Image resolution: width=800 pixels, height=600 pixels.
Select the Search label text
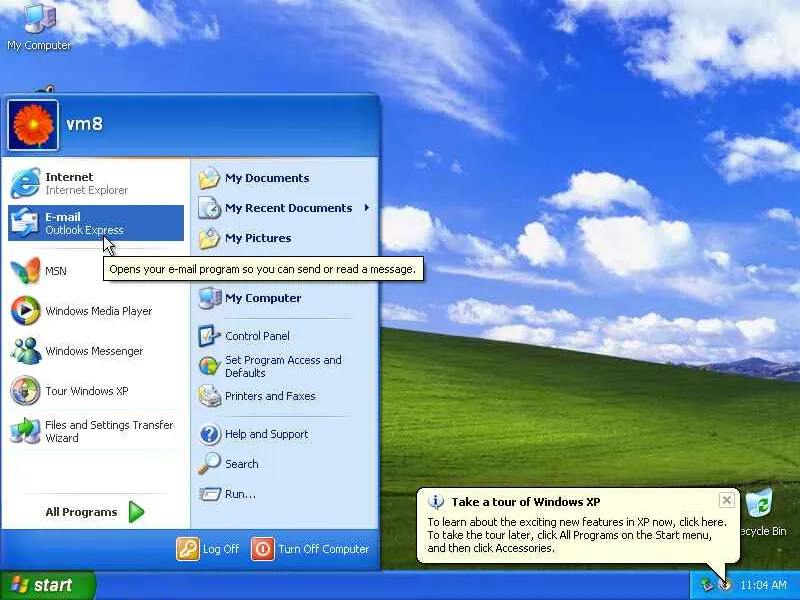click(242, 464)
